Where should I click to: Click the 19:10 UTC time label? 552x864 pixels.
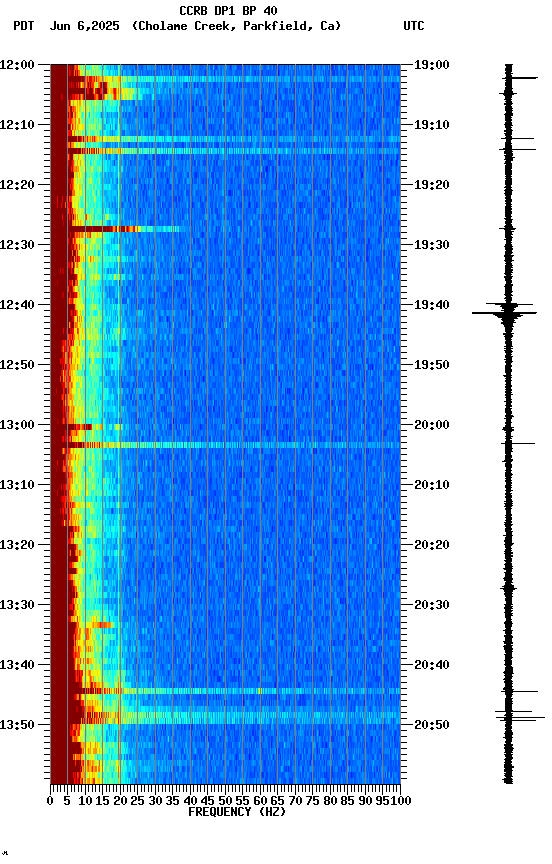point(432,125)
